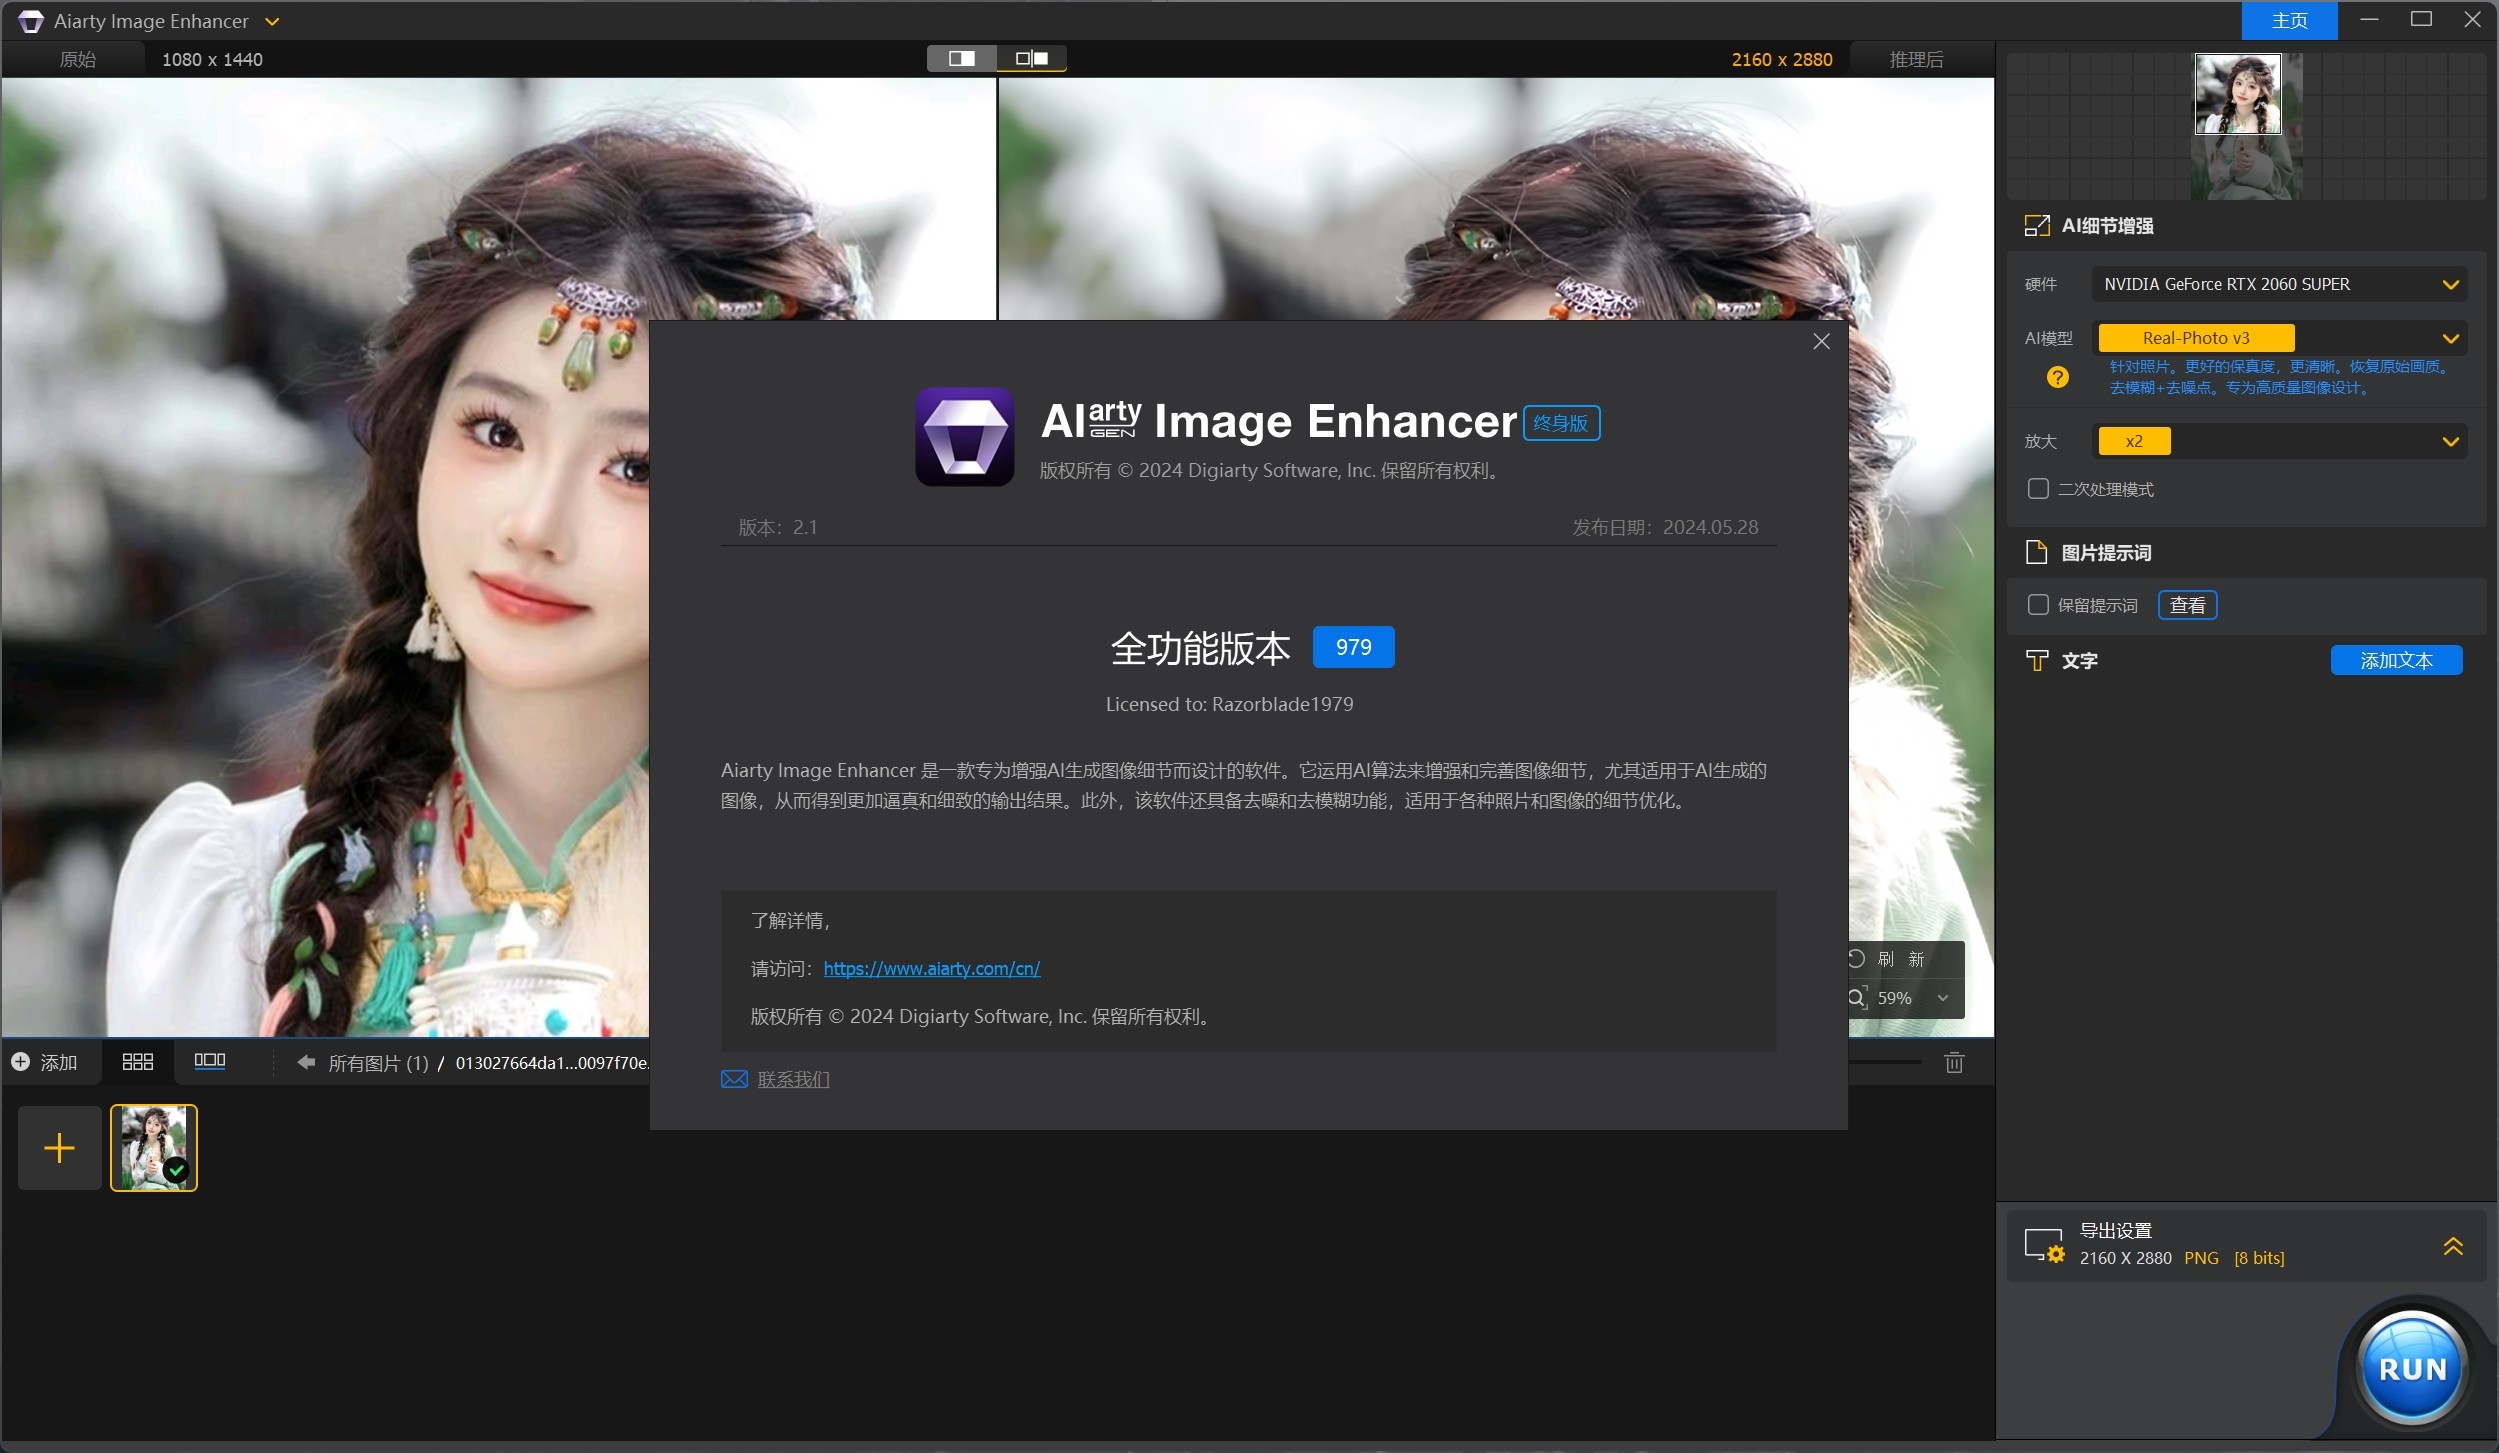
Task: Click the 版本: 2.1 text
Action: tap(777, 527)
